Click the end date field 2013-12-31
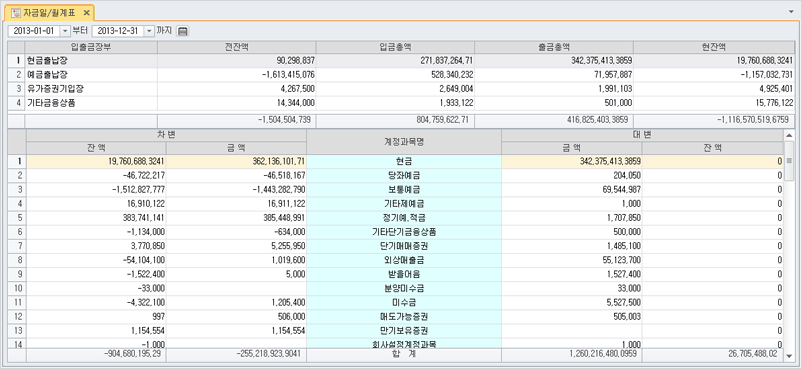Image resolution: width=802 pixels, height=369 pixels. (x=118, y=31)
